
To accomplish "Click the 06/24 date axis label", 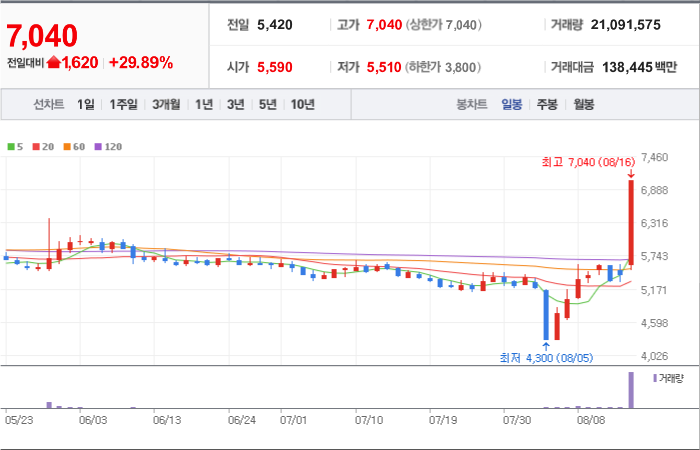I will point(242,420).
